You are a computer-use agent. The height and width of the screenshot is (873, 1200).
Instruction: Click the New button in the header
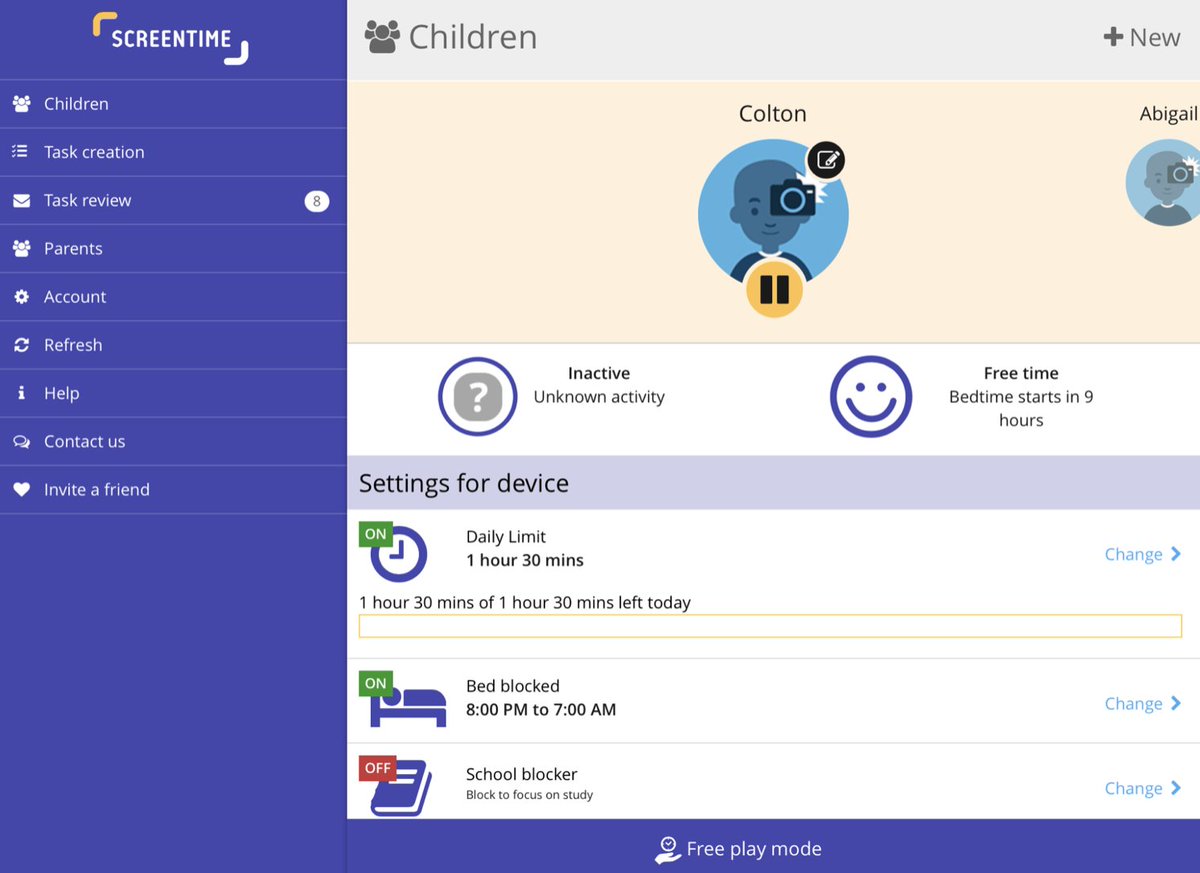1142,38
